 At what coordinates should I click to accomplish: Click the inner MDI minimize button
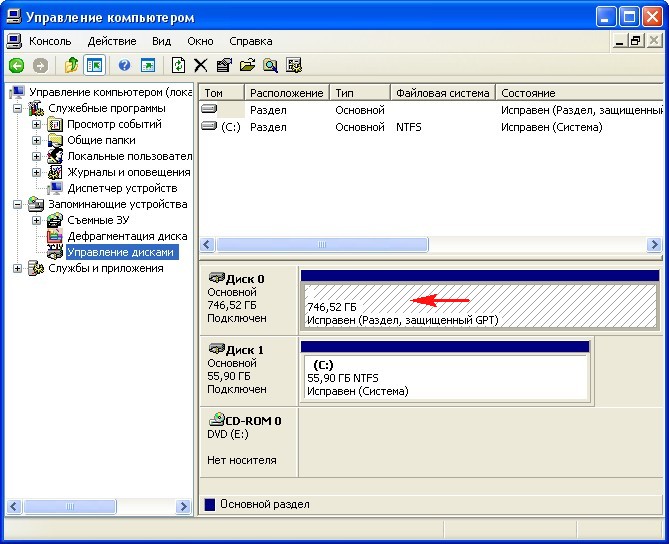(620, 41)
